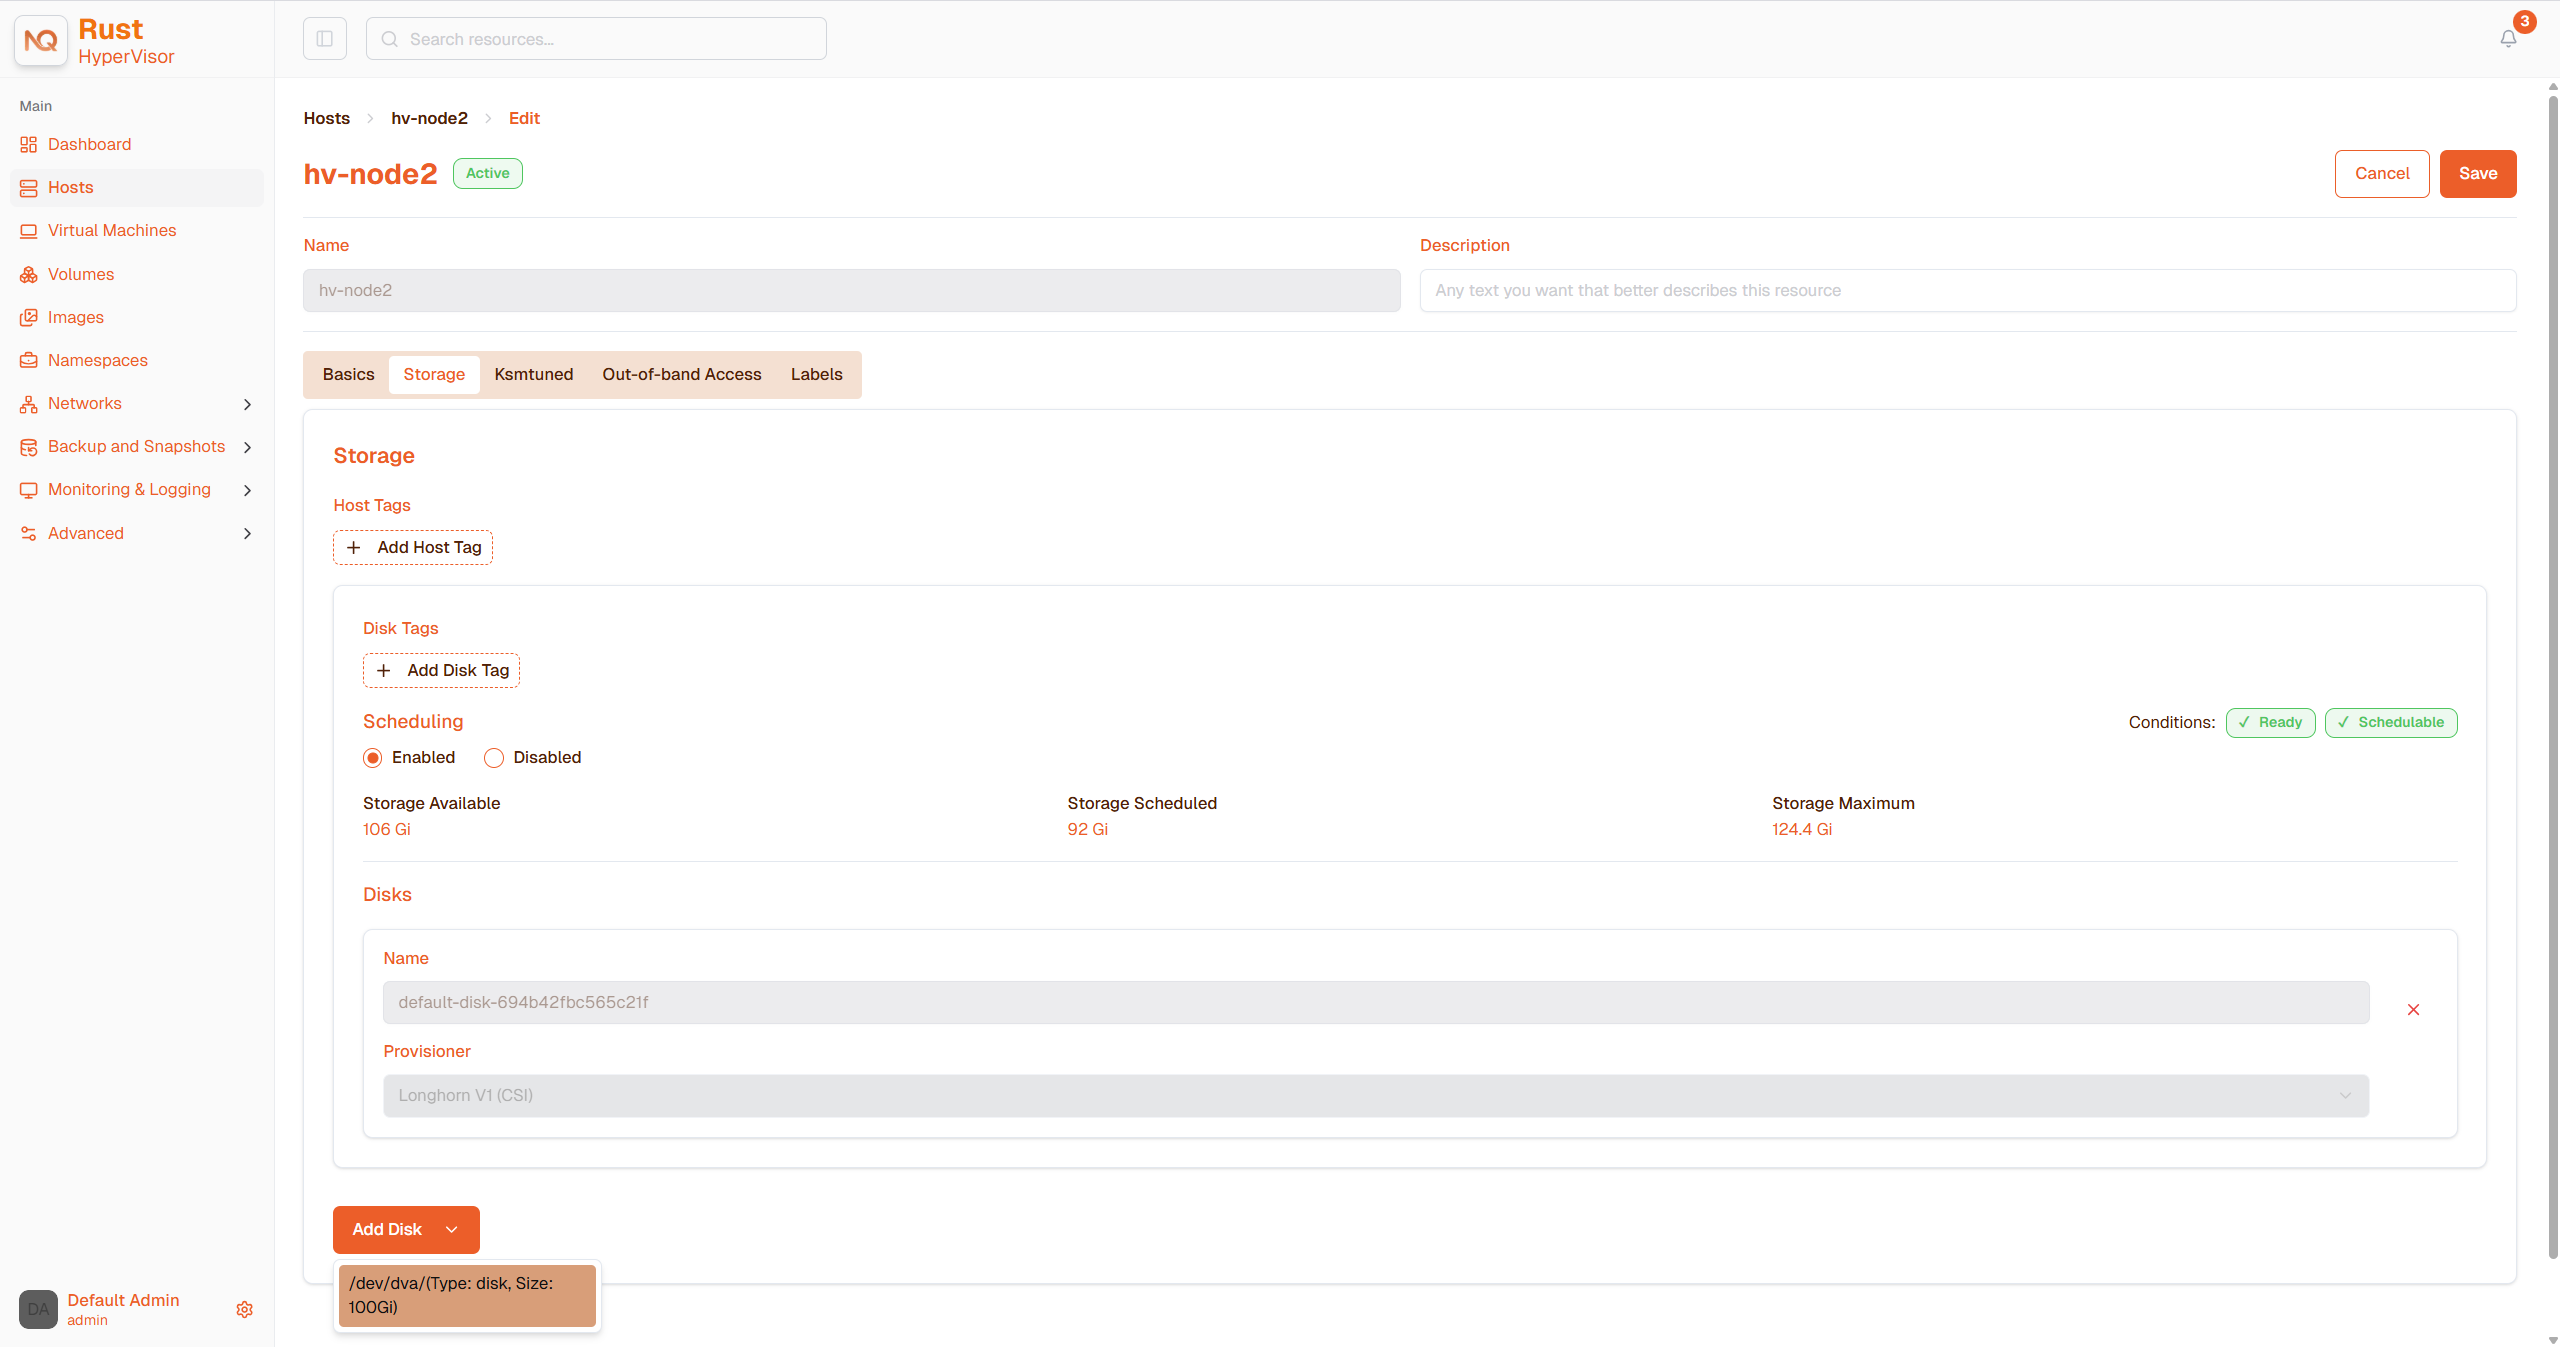
Task: Click the disk Name field
Action: click(1376, 1003)
